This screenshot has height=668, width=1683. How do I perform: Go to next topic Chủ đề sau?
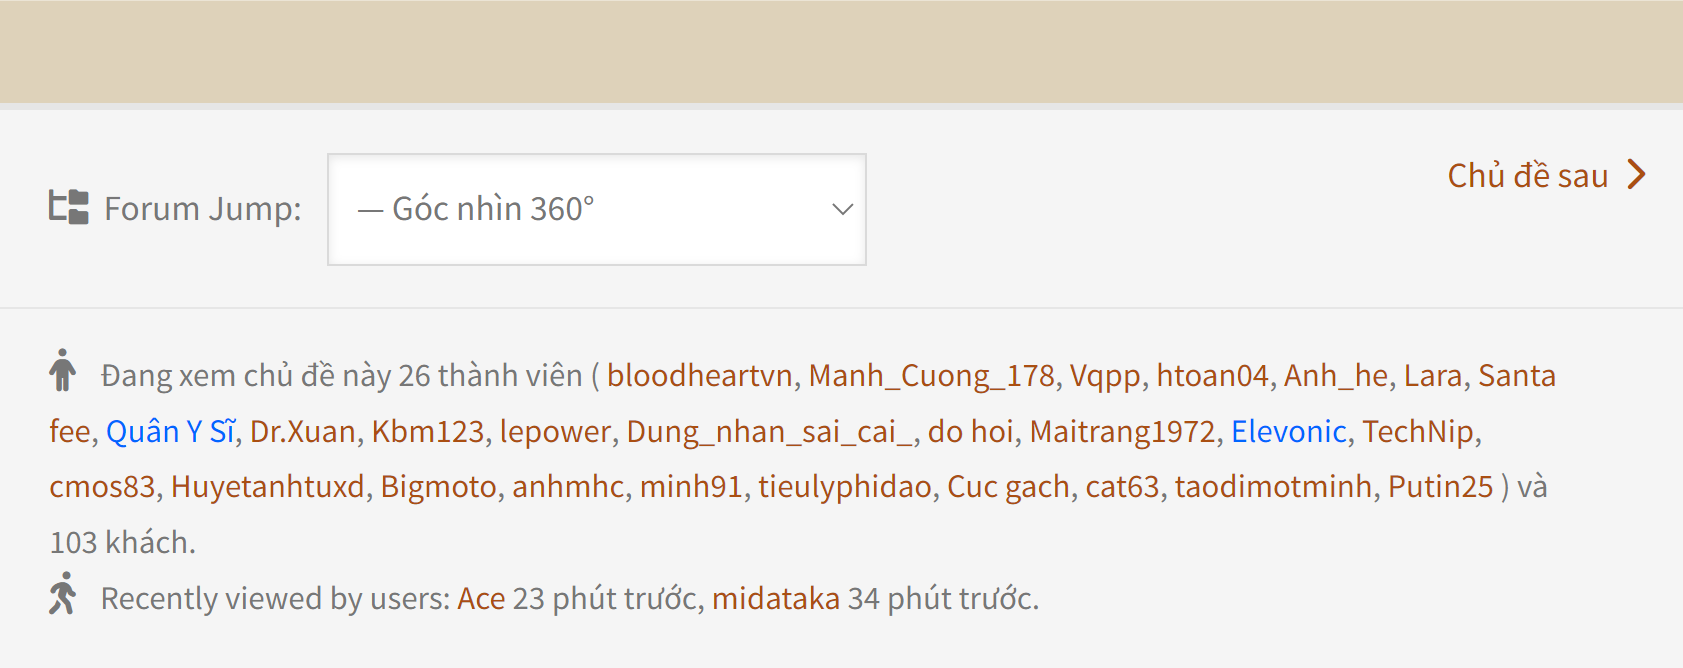[1527, 176]
